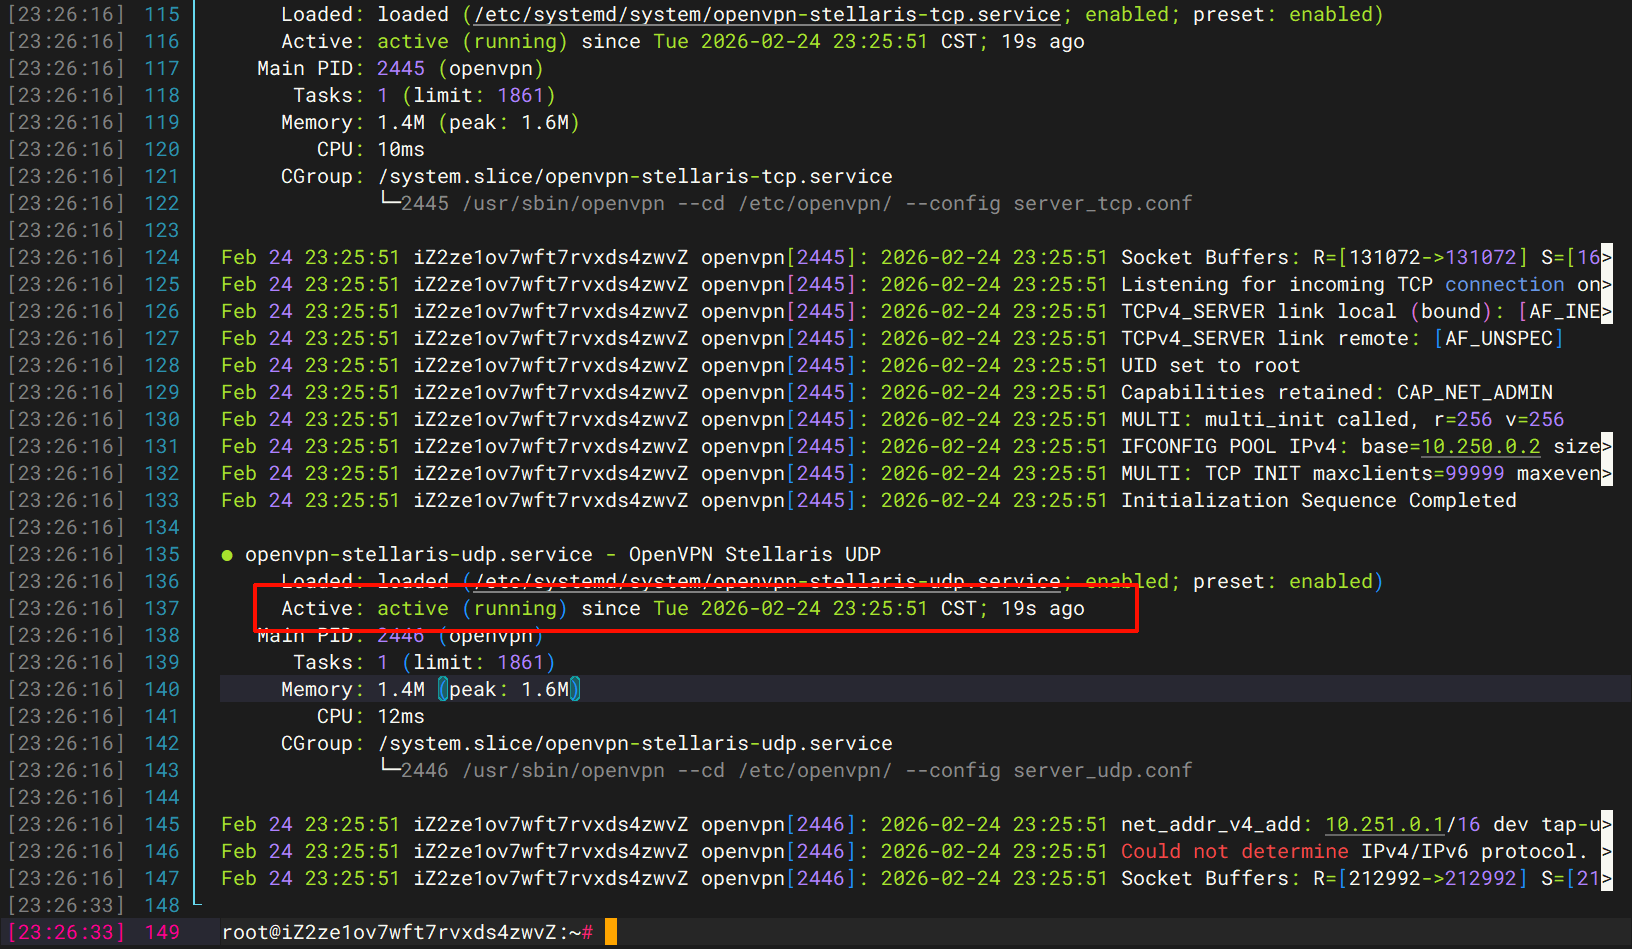Click 'active (running)' on line 137
The image size is (1632, 949).
point(473,609)
